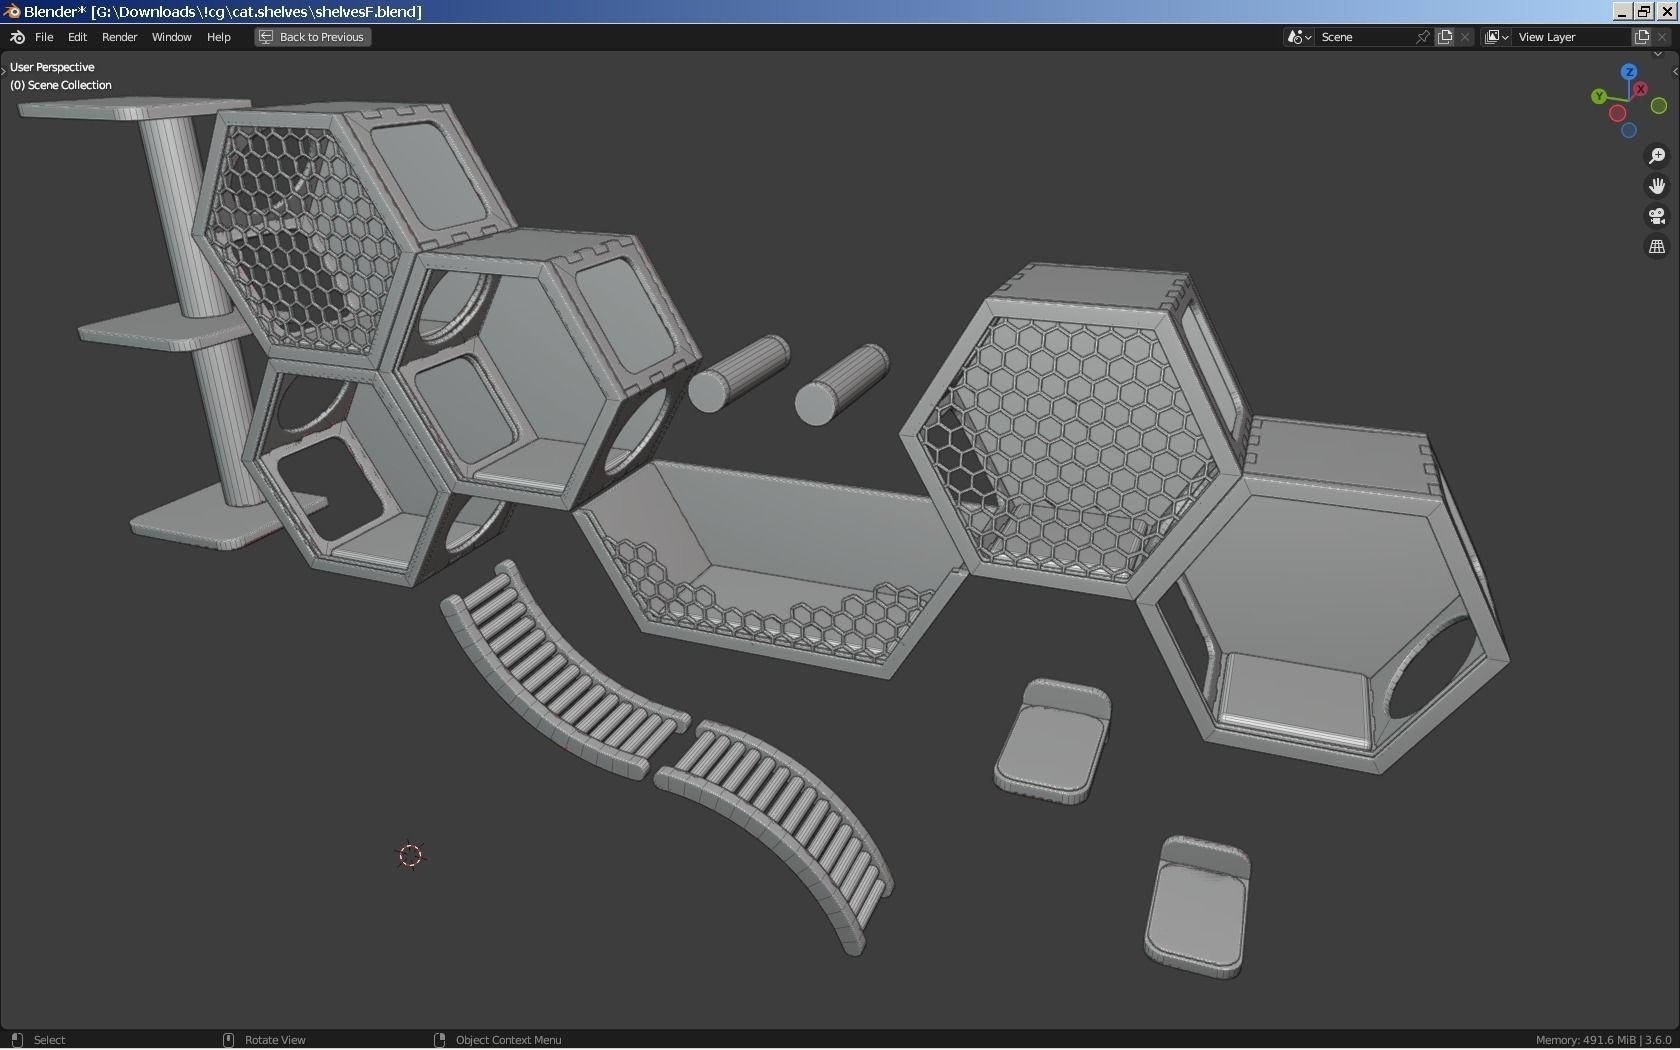Open the Edit menu
The height and width of the screenshot is (1050, 1680).
click(77, 37)
